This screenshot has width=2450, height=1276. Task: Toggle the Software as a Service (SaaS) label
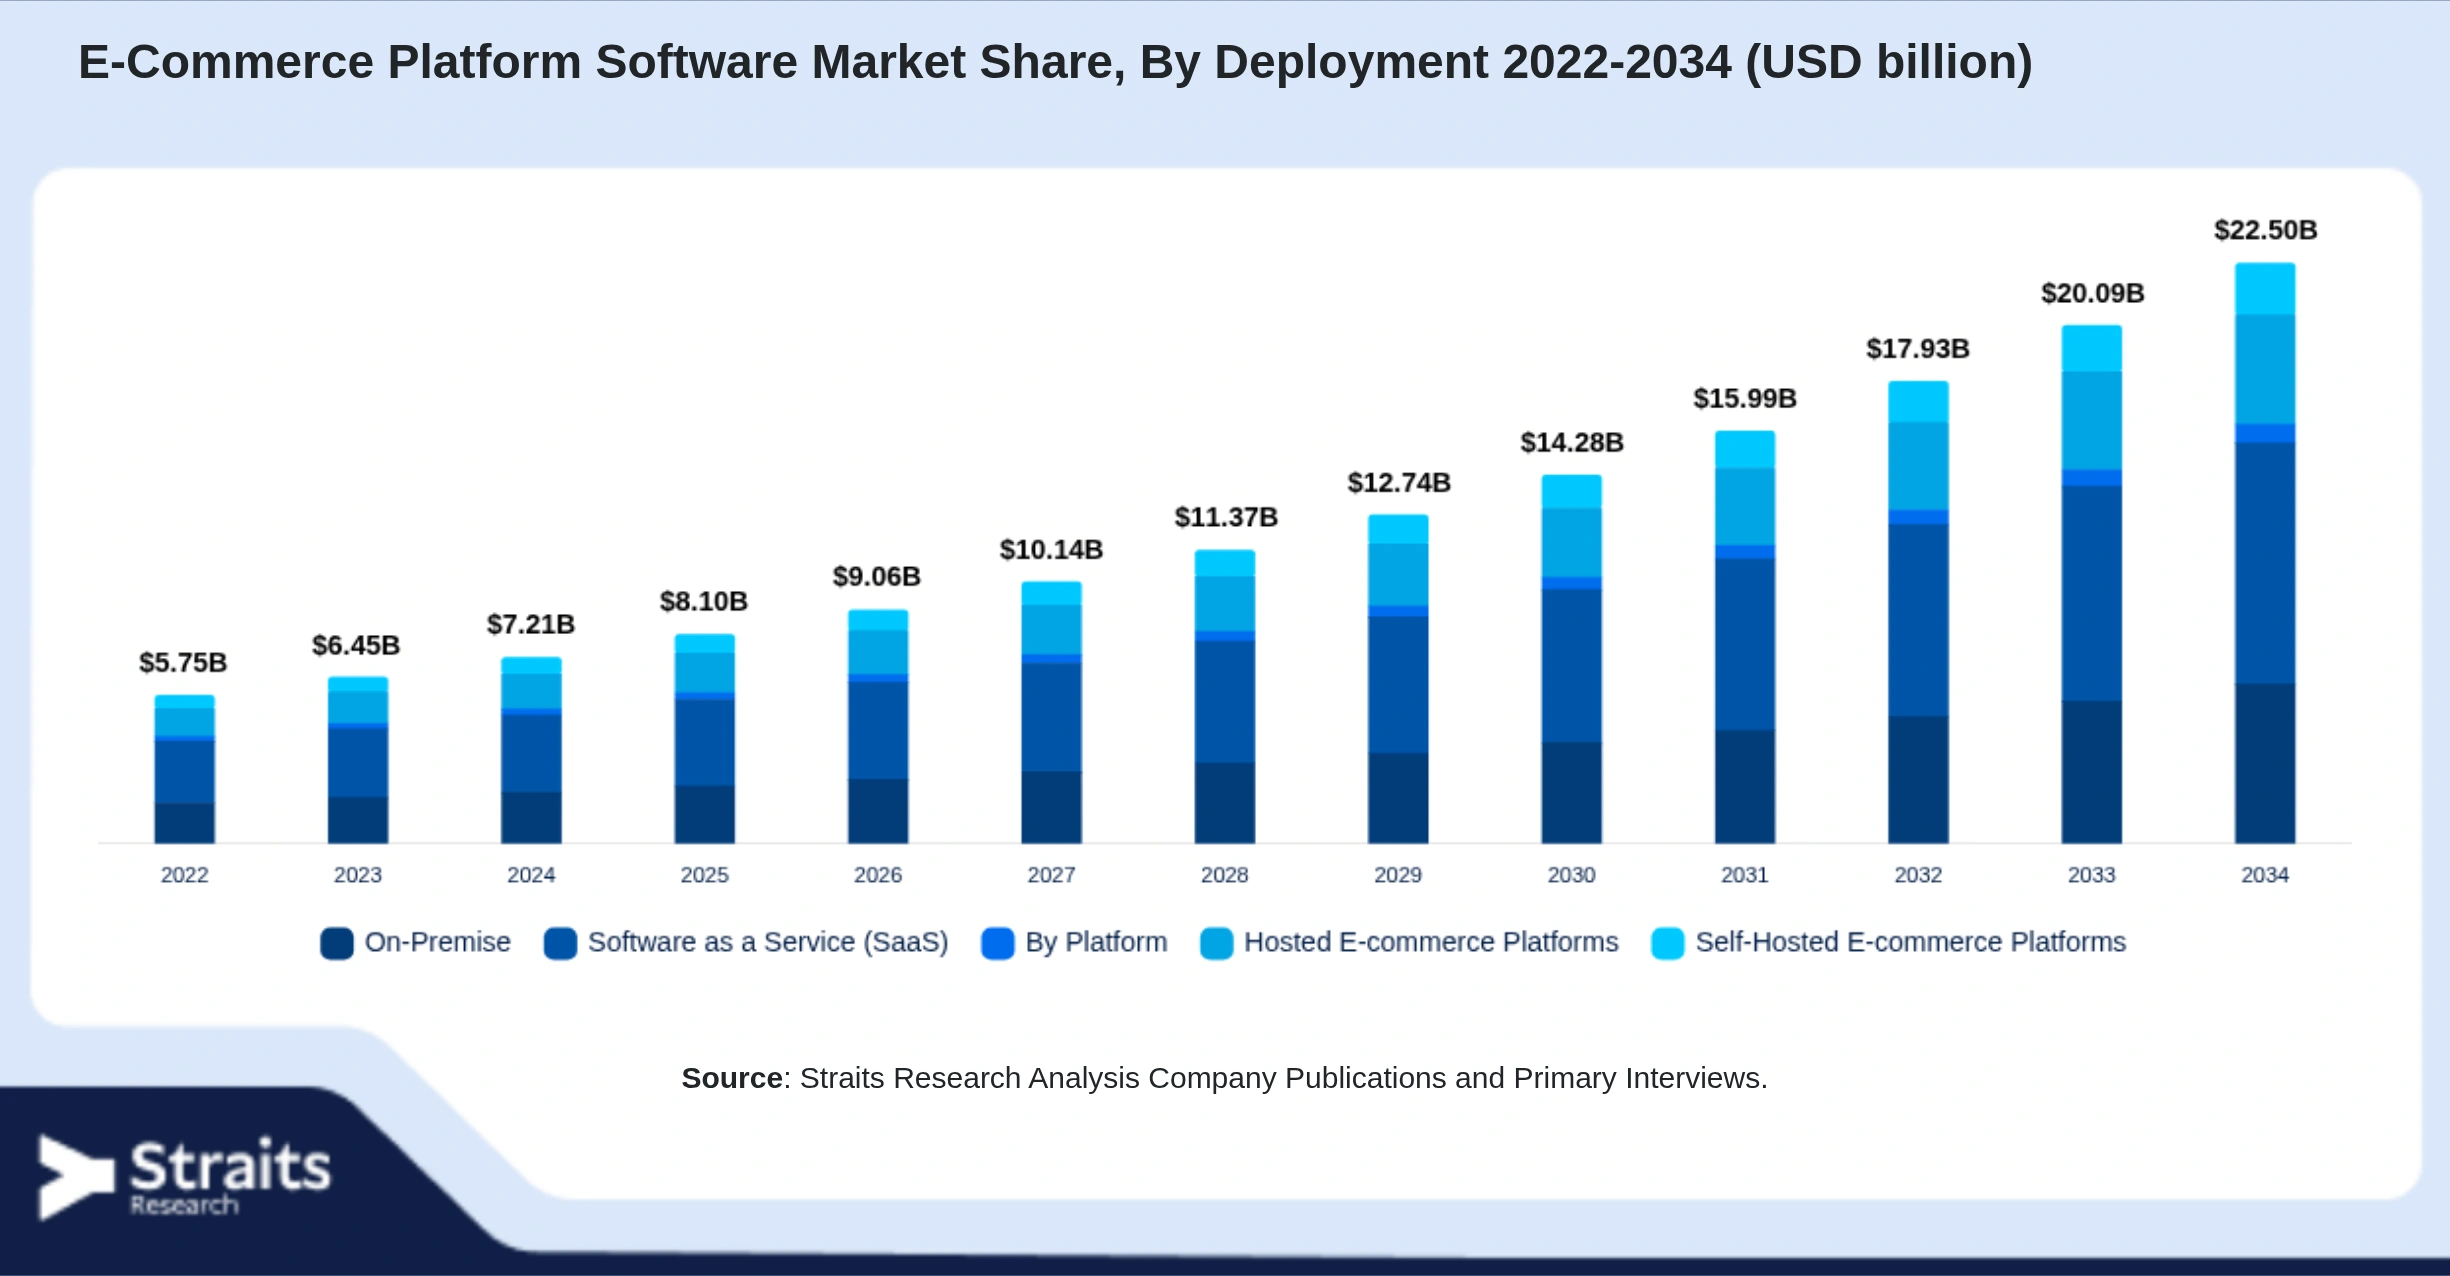pos(768,942)
